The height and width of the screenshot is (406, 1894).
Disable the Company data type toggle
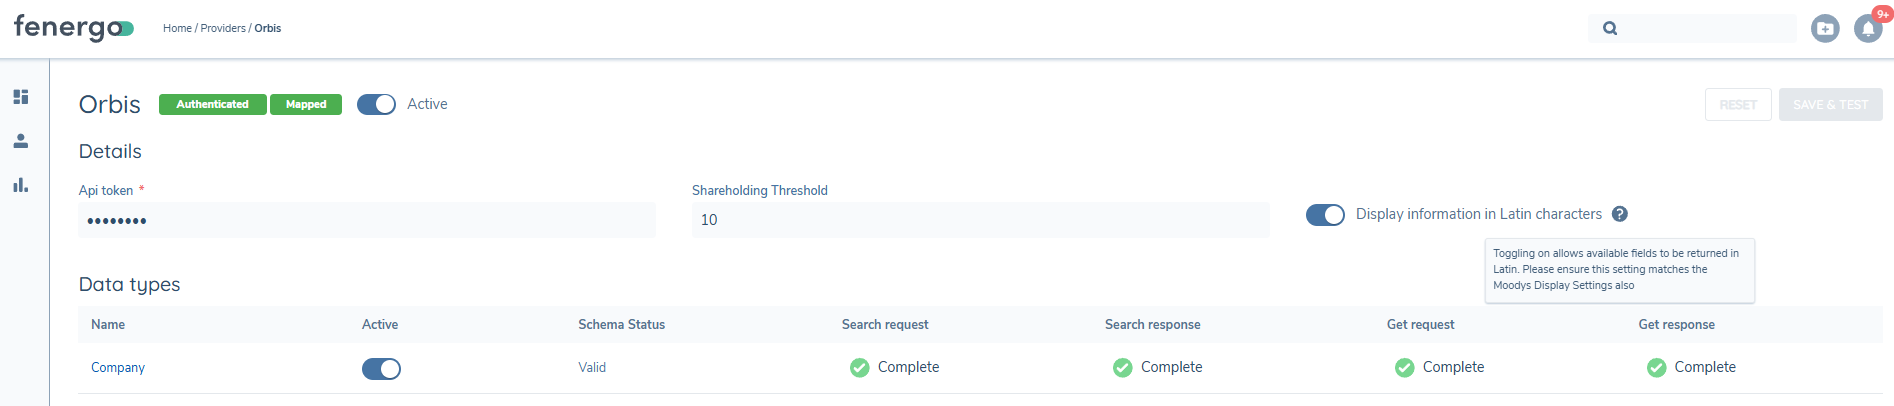coord(381,369)
